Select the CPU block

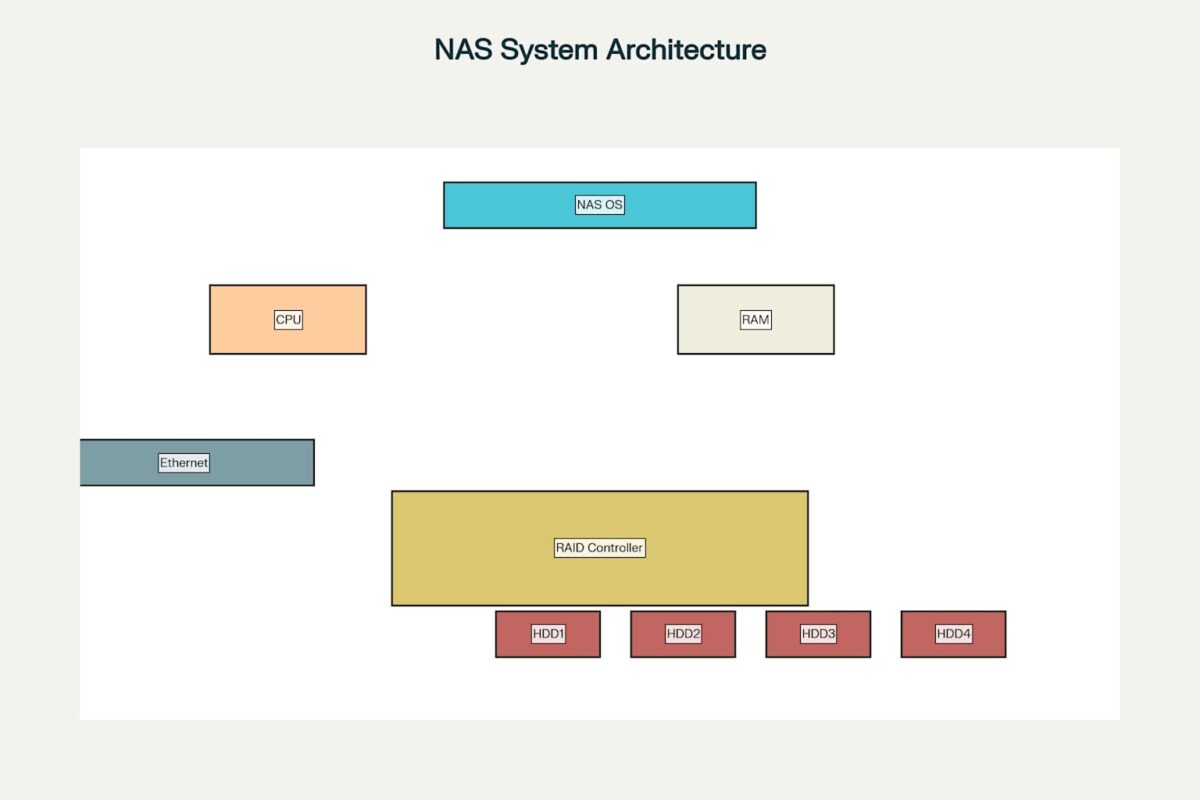point(288,319)
